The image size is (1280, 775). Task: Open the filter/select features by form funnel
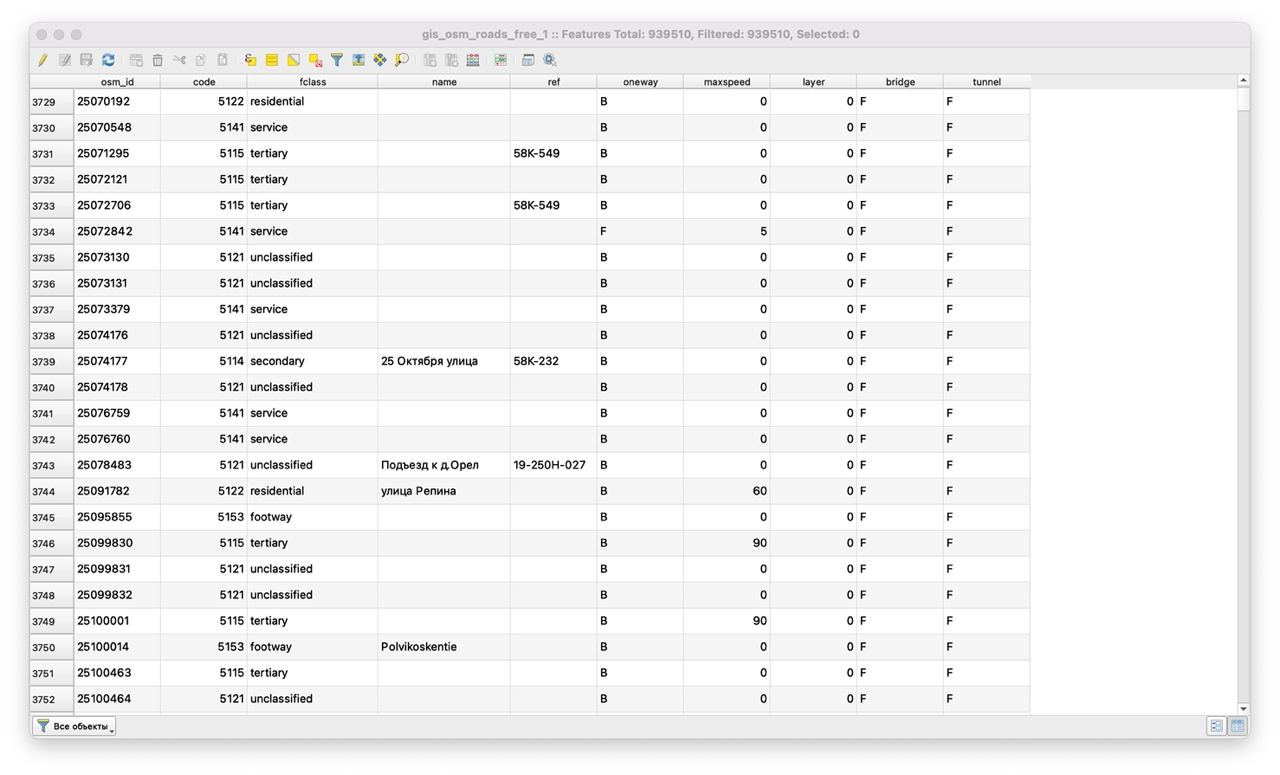tap(337, 60)
